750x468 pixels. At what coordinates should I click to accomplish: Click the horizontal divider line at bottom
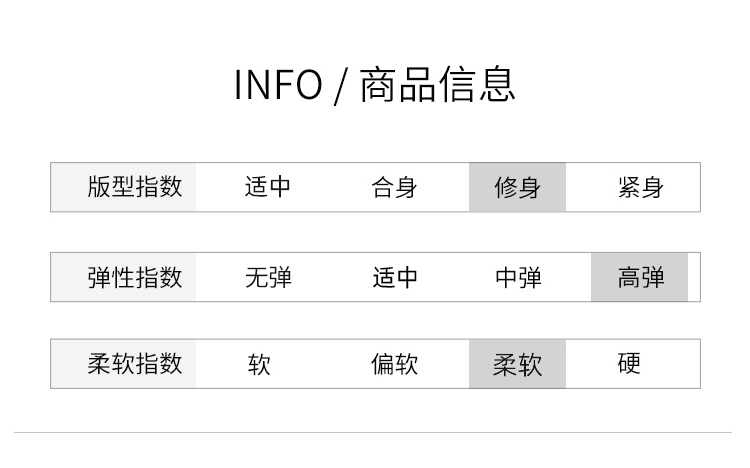point(374,433)
